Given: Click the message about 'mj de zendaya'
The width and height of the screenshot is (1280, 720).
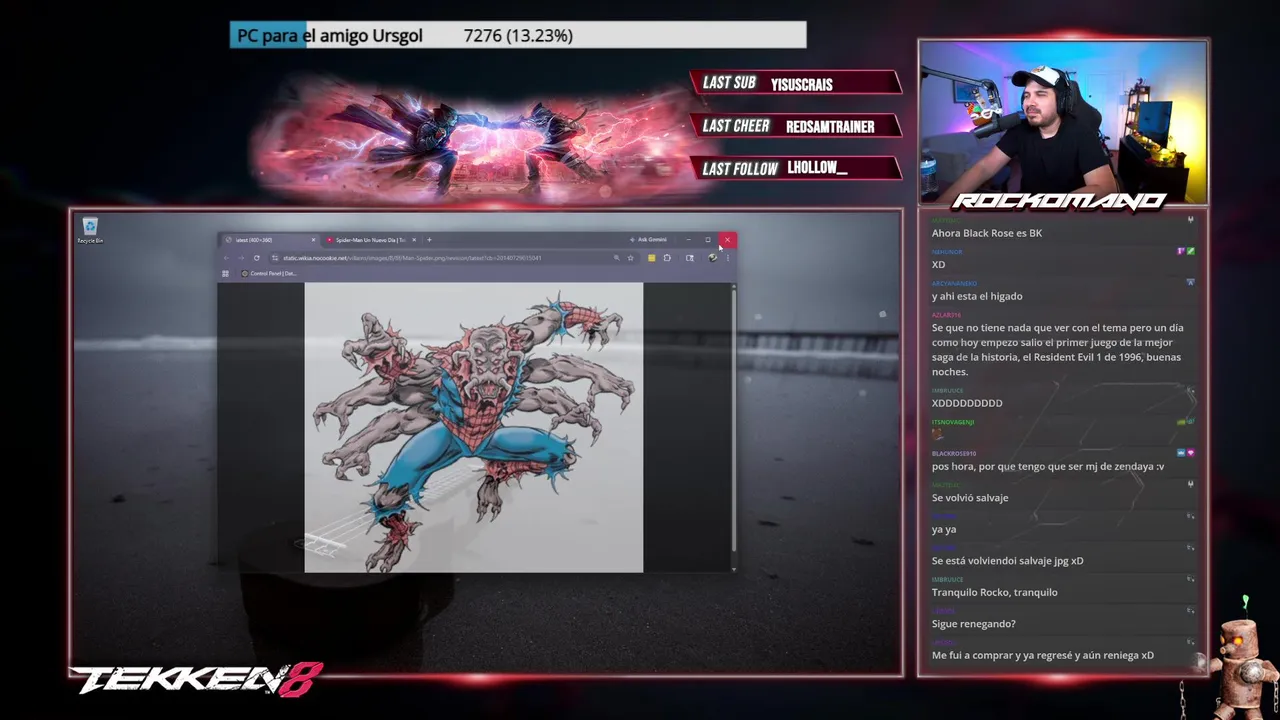Looking at the screenshot, I should pyautogui.click(x=1048, y=466).
